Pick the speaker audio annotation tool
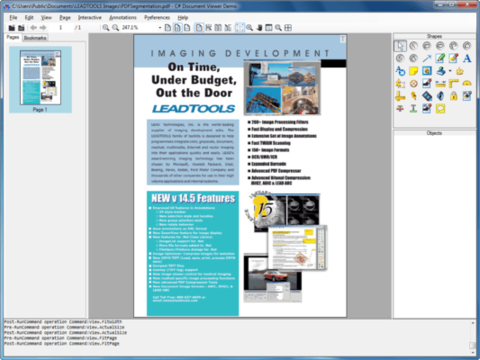 (x=440, y=96)
